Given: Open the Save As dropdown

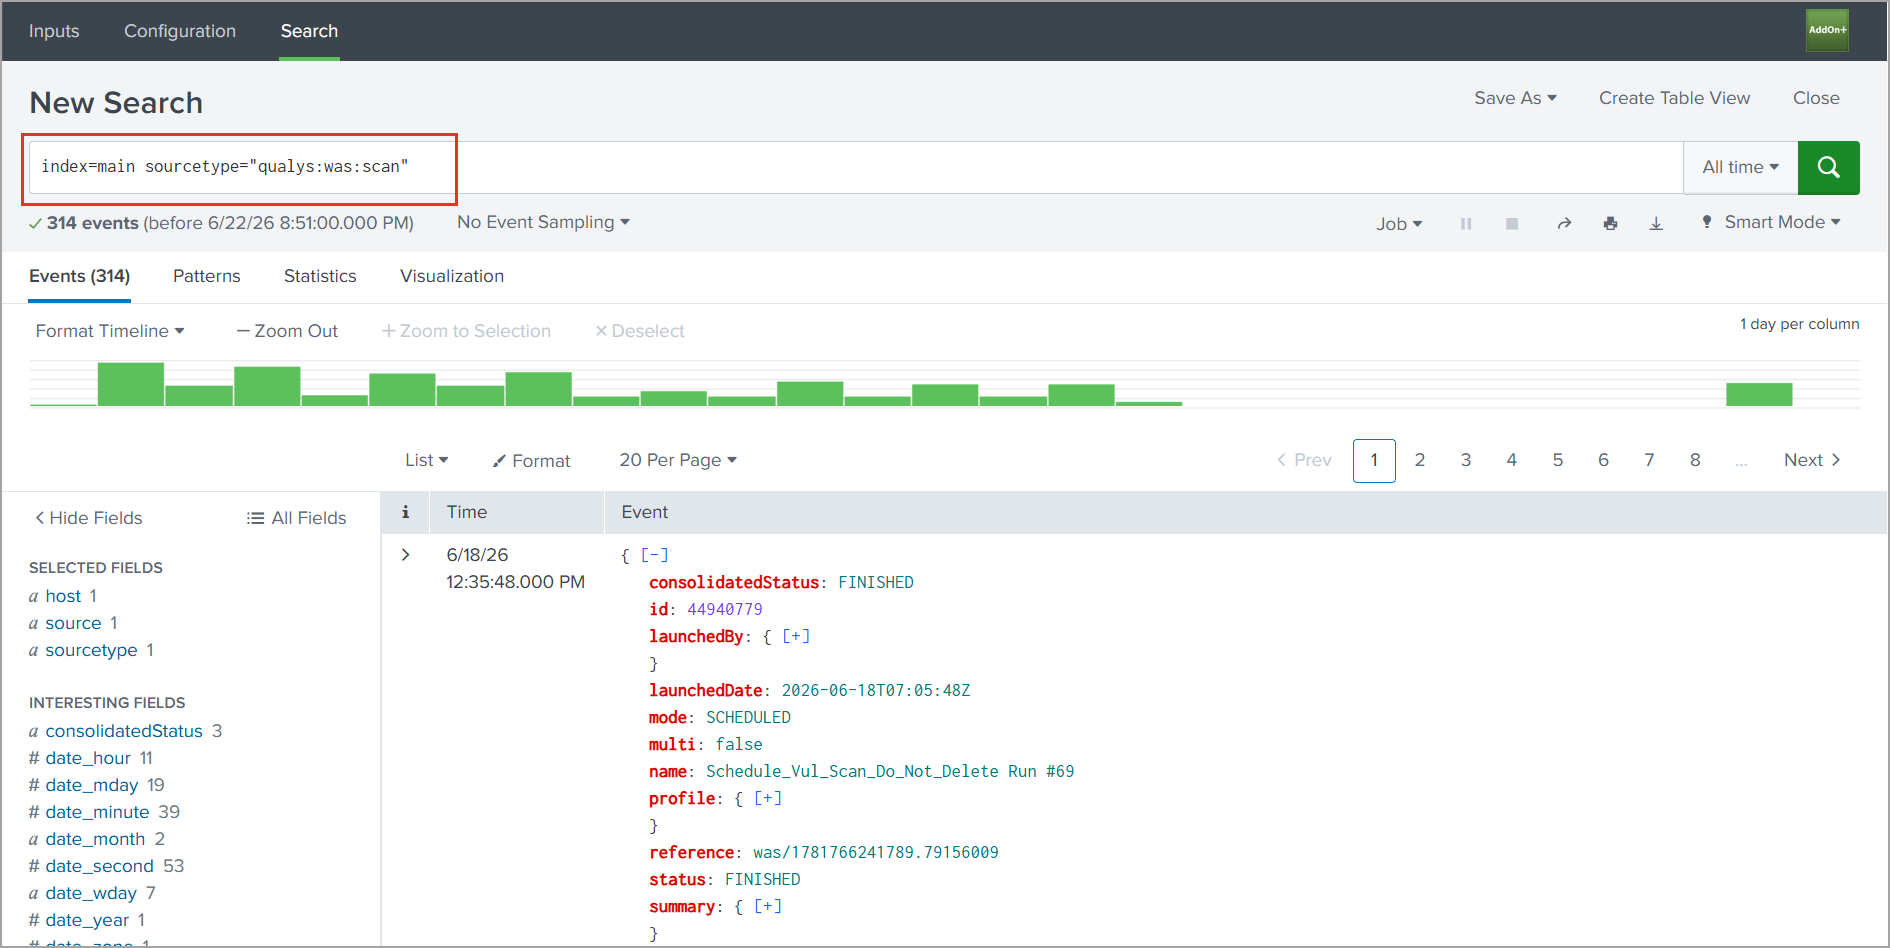Looking at the screenshot, I should tap(1515, 98).
